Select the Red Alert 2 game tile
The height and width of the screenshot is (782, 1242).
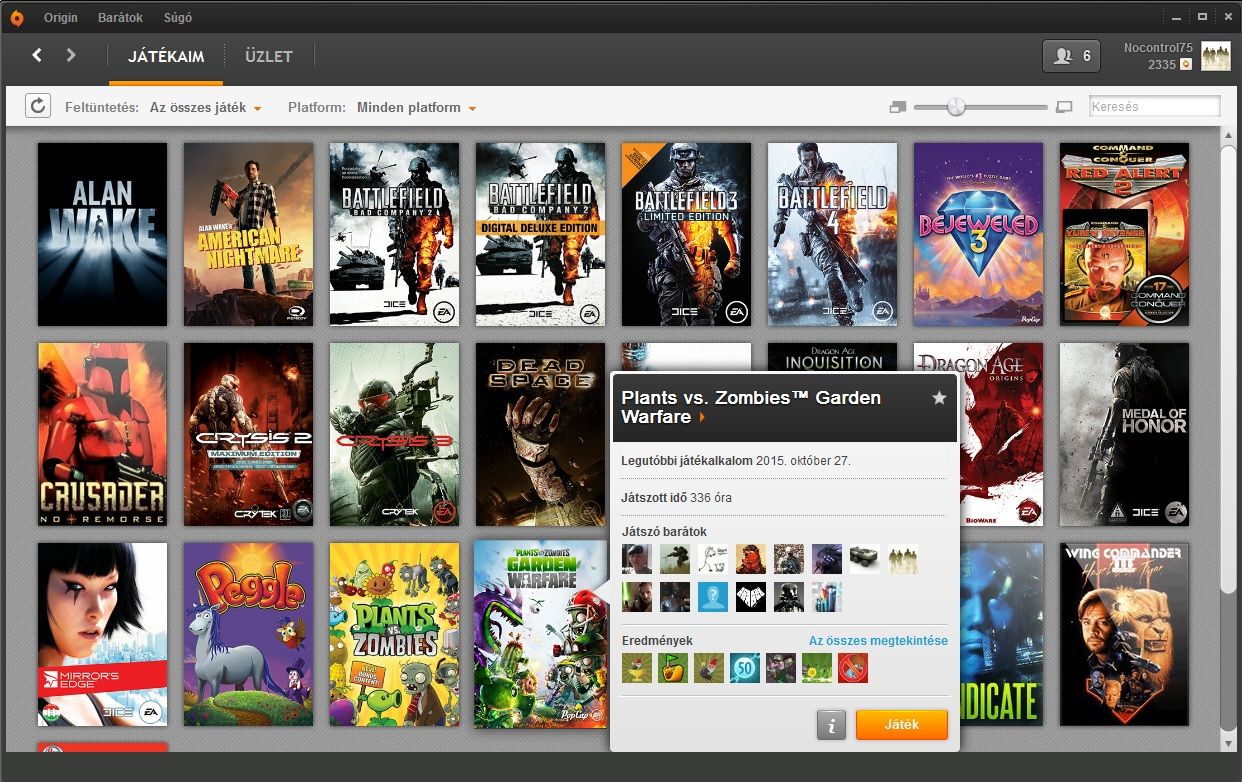pos(1125,234)
